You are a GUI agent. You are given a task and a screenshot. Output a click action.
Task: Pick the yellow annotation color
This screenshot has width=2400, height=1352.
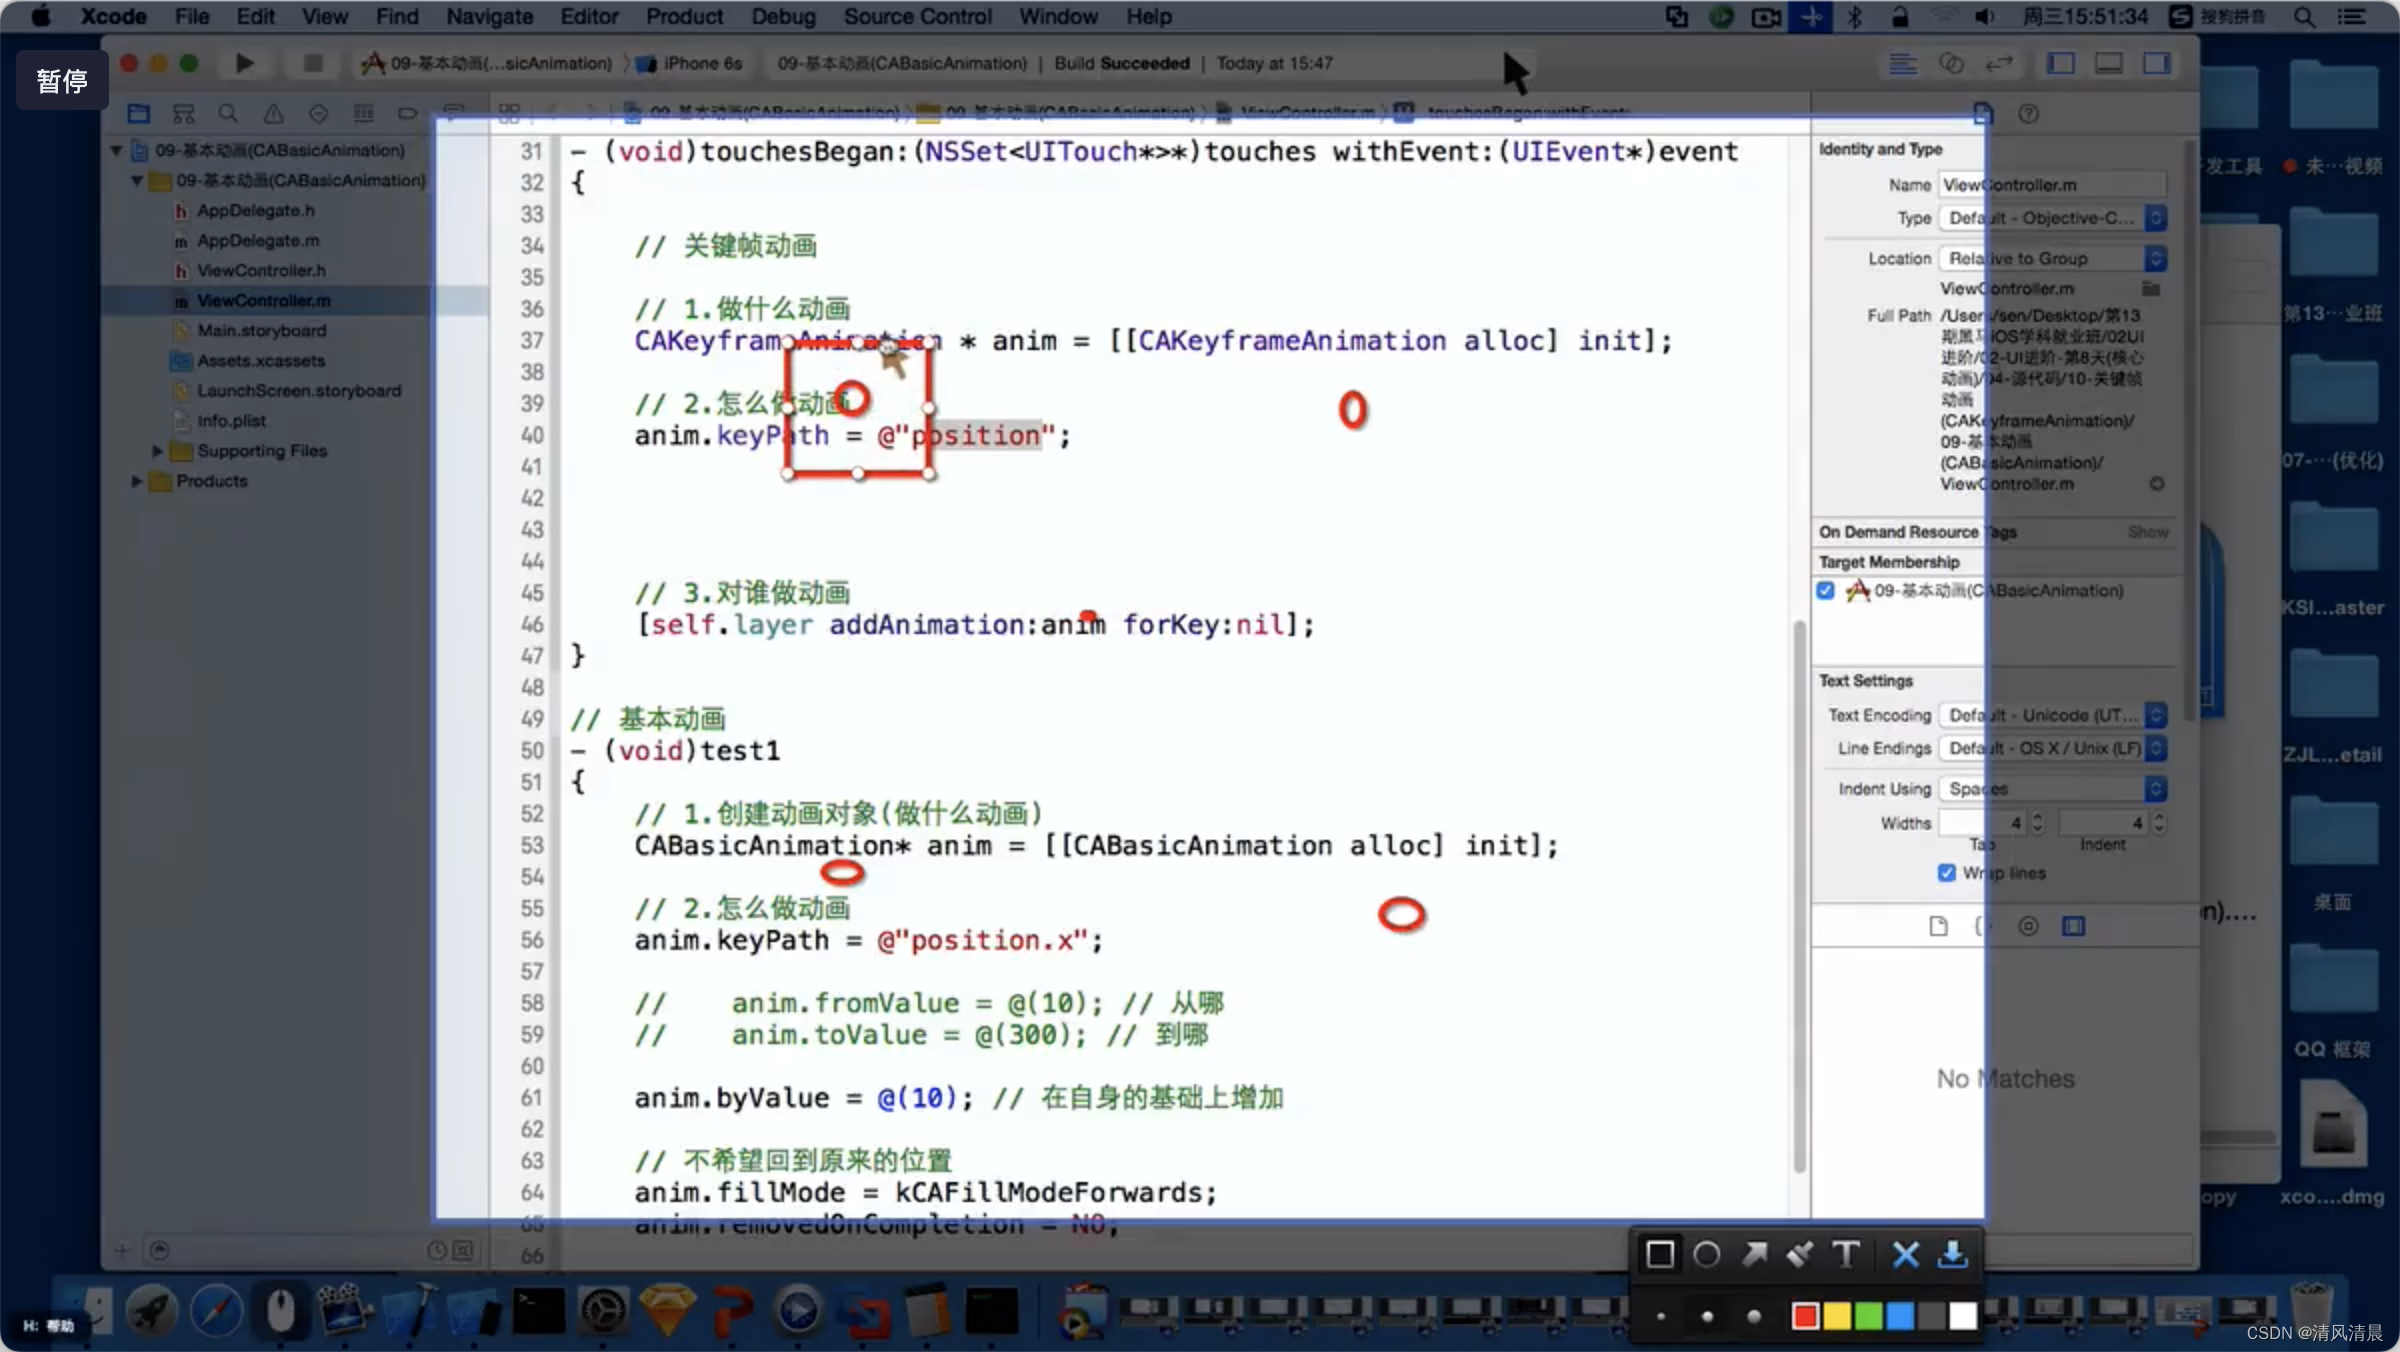(x=1836, y=1316)
